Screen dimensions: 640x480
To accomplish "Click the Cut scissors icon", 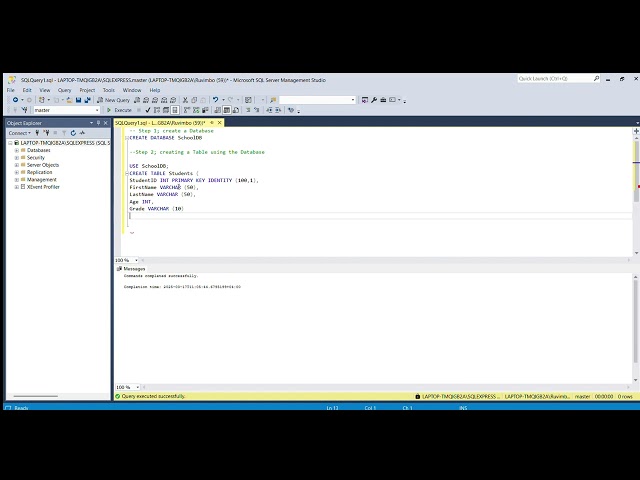I will tap(185, 100).
